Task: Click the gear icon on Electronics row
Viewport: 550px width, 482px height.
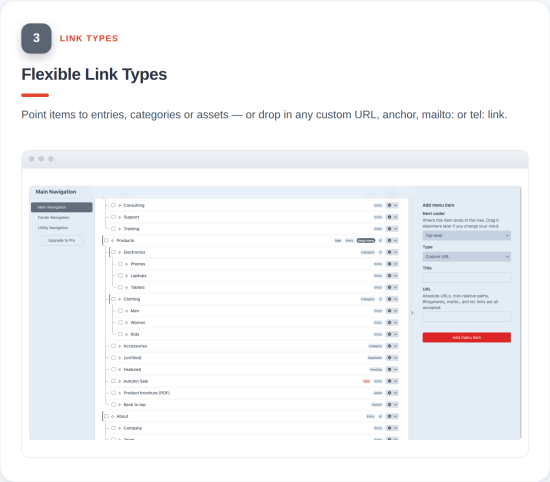Action: 389,252
